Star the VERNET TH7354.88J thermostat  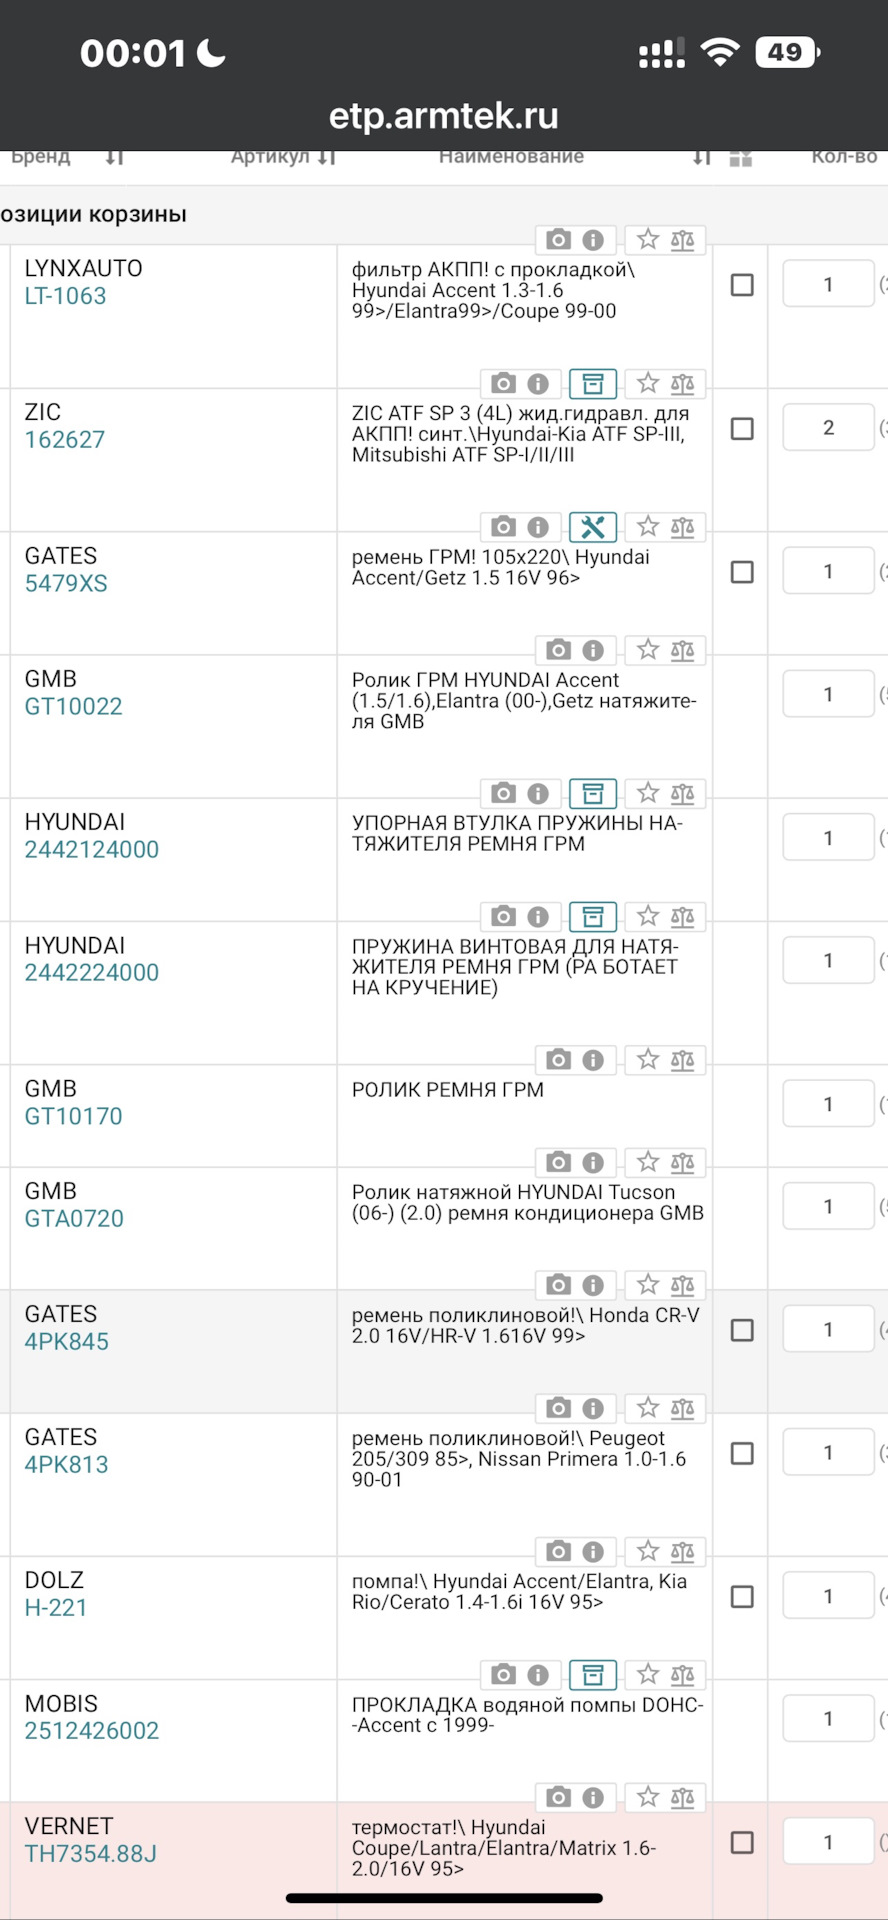[x=648, y=1797]
